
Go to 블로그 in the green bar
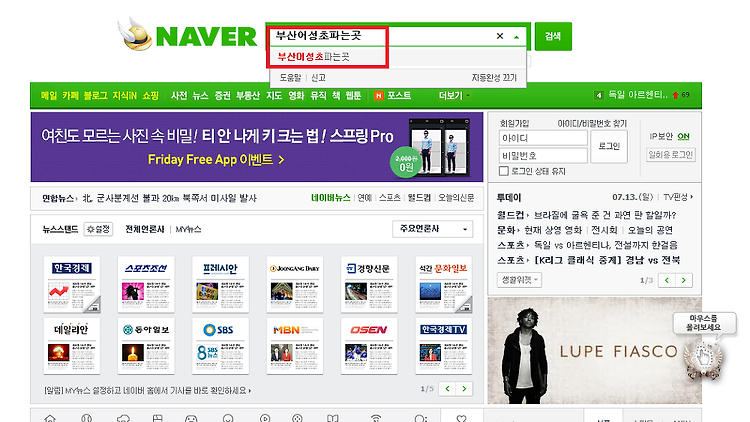click(96, 96)
